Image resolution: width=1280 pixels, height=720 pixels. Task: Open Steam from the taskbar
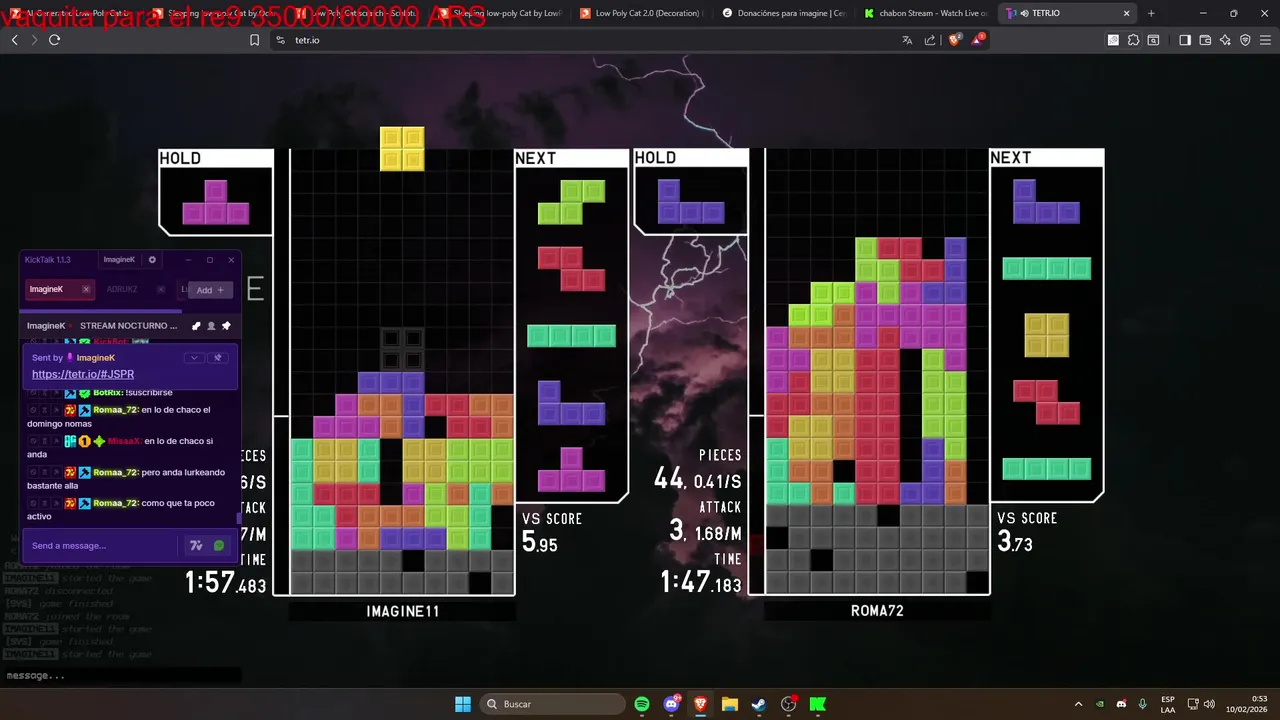(x=759, y=704)
